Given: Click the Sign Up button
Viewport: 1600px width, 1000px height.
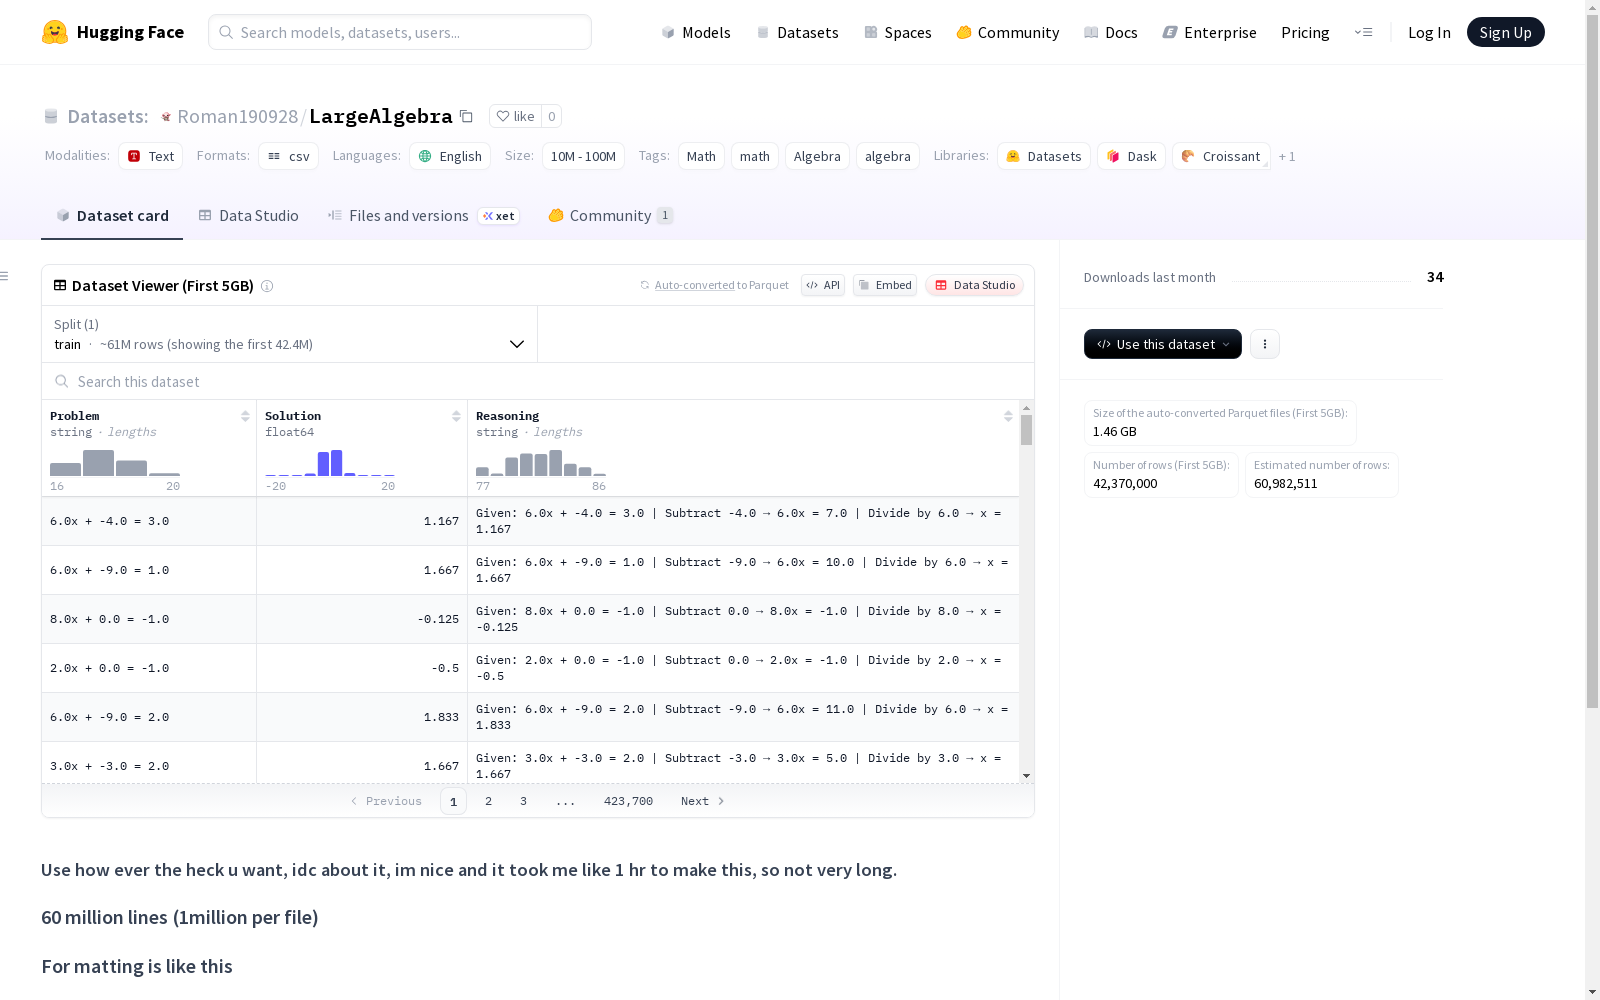Looking at the screenshot, I should tap(1506, 32).
